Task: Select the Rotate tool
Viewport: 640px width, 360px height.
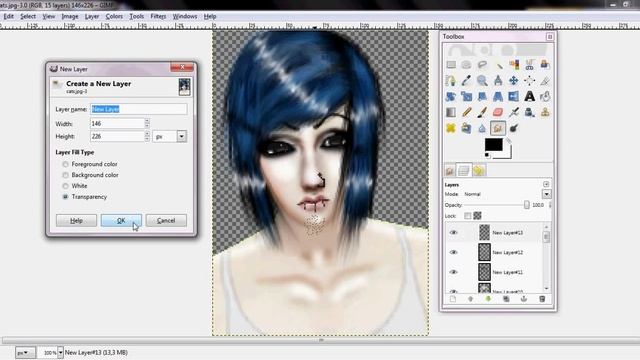Action: 451,96
